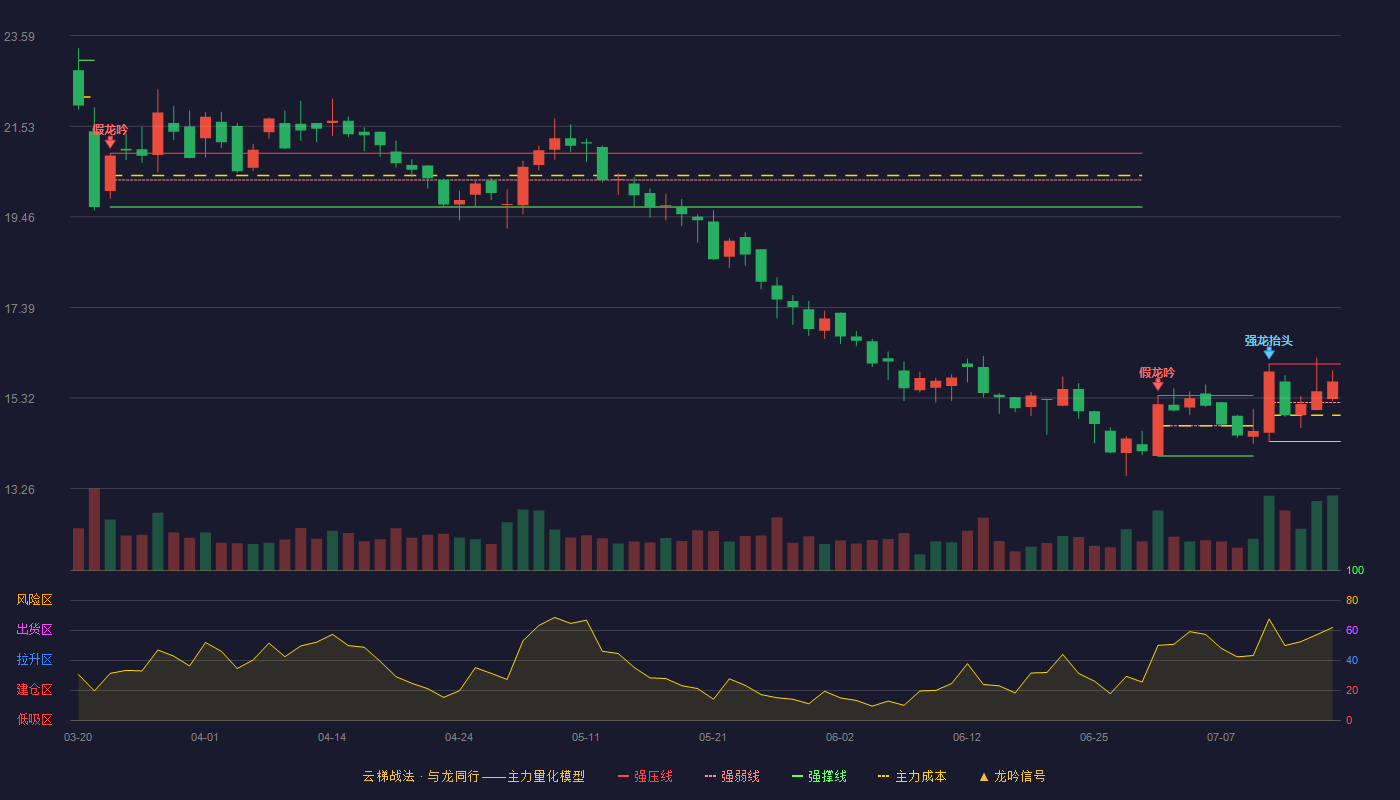Image resolution: width=1400 pixels, height=800 pixels.
Task: Click the 07-07 date axis label
Action: 1221,737
